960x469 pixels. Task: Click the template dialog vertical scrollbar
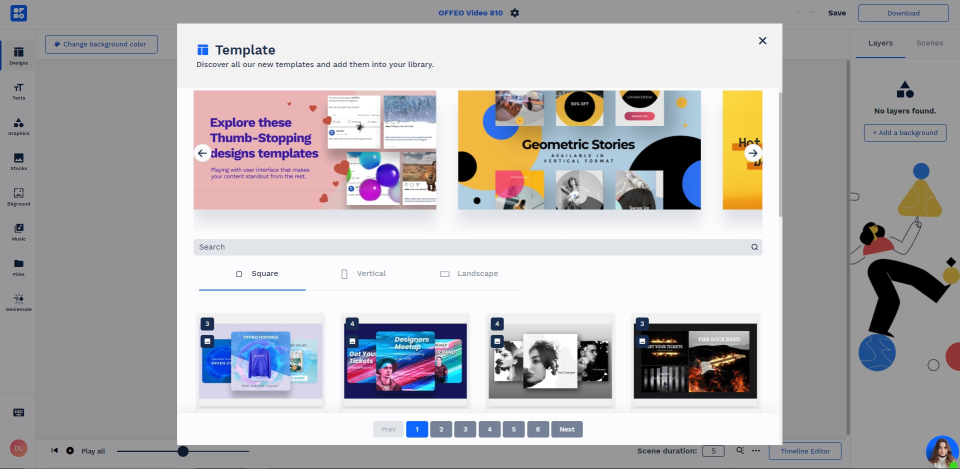[x=781, y=153]
